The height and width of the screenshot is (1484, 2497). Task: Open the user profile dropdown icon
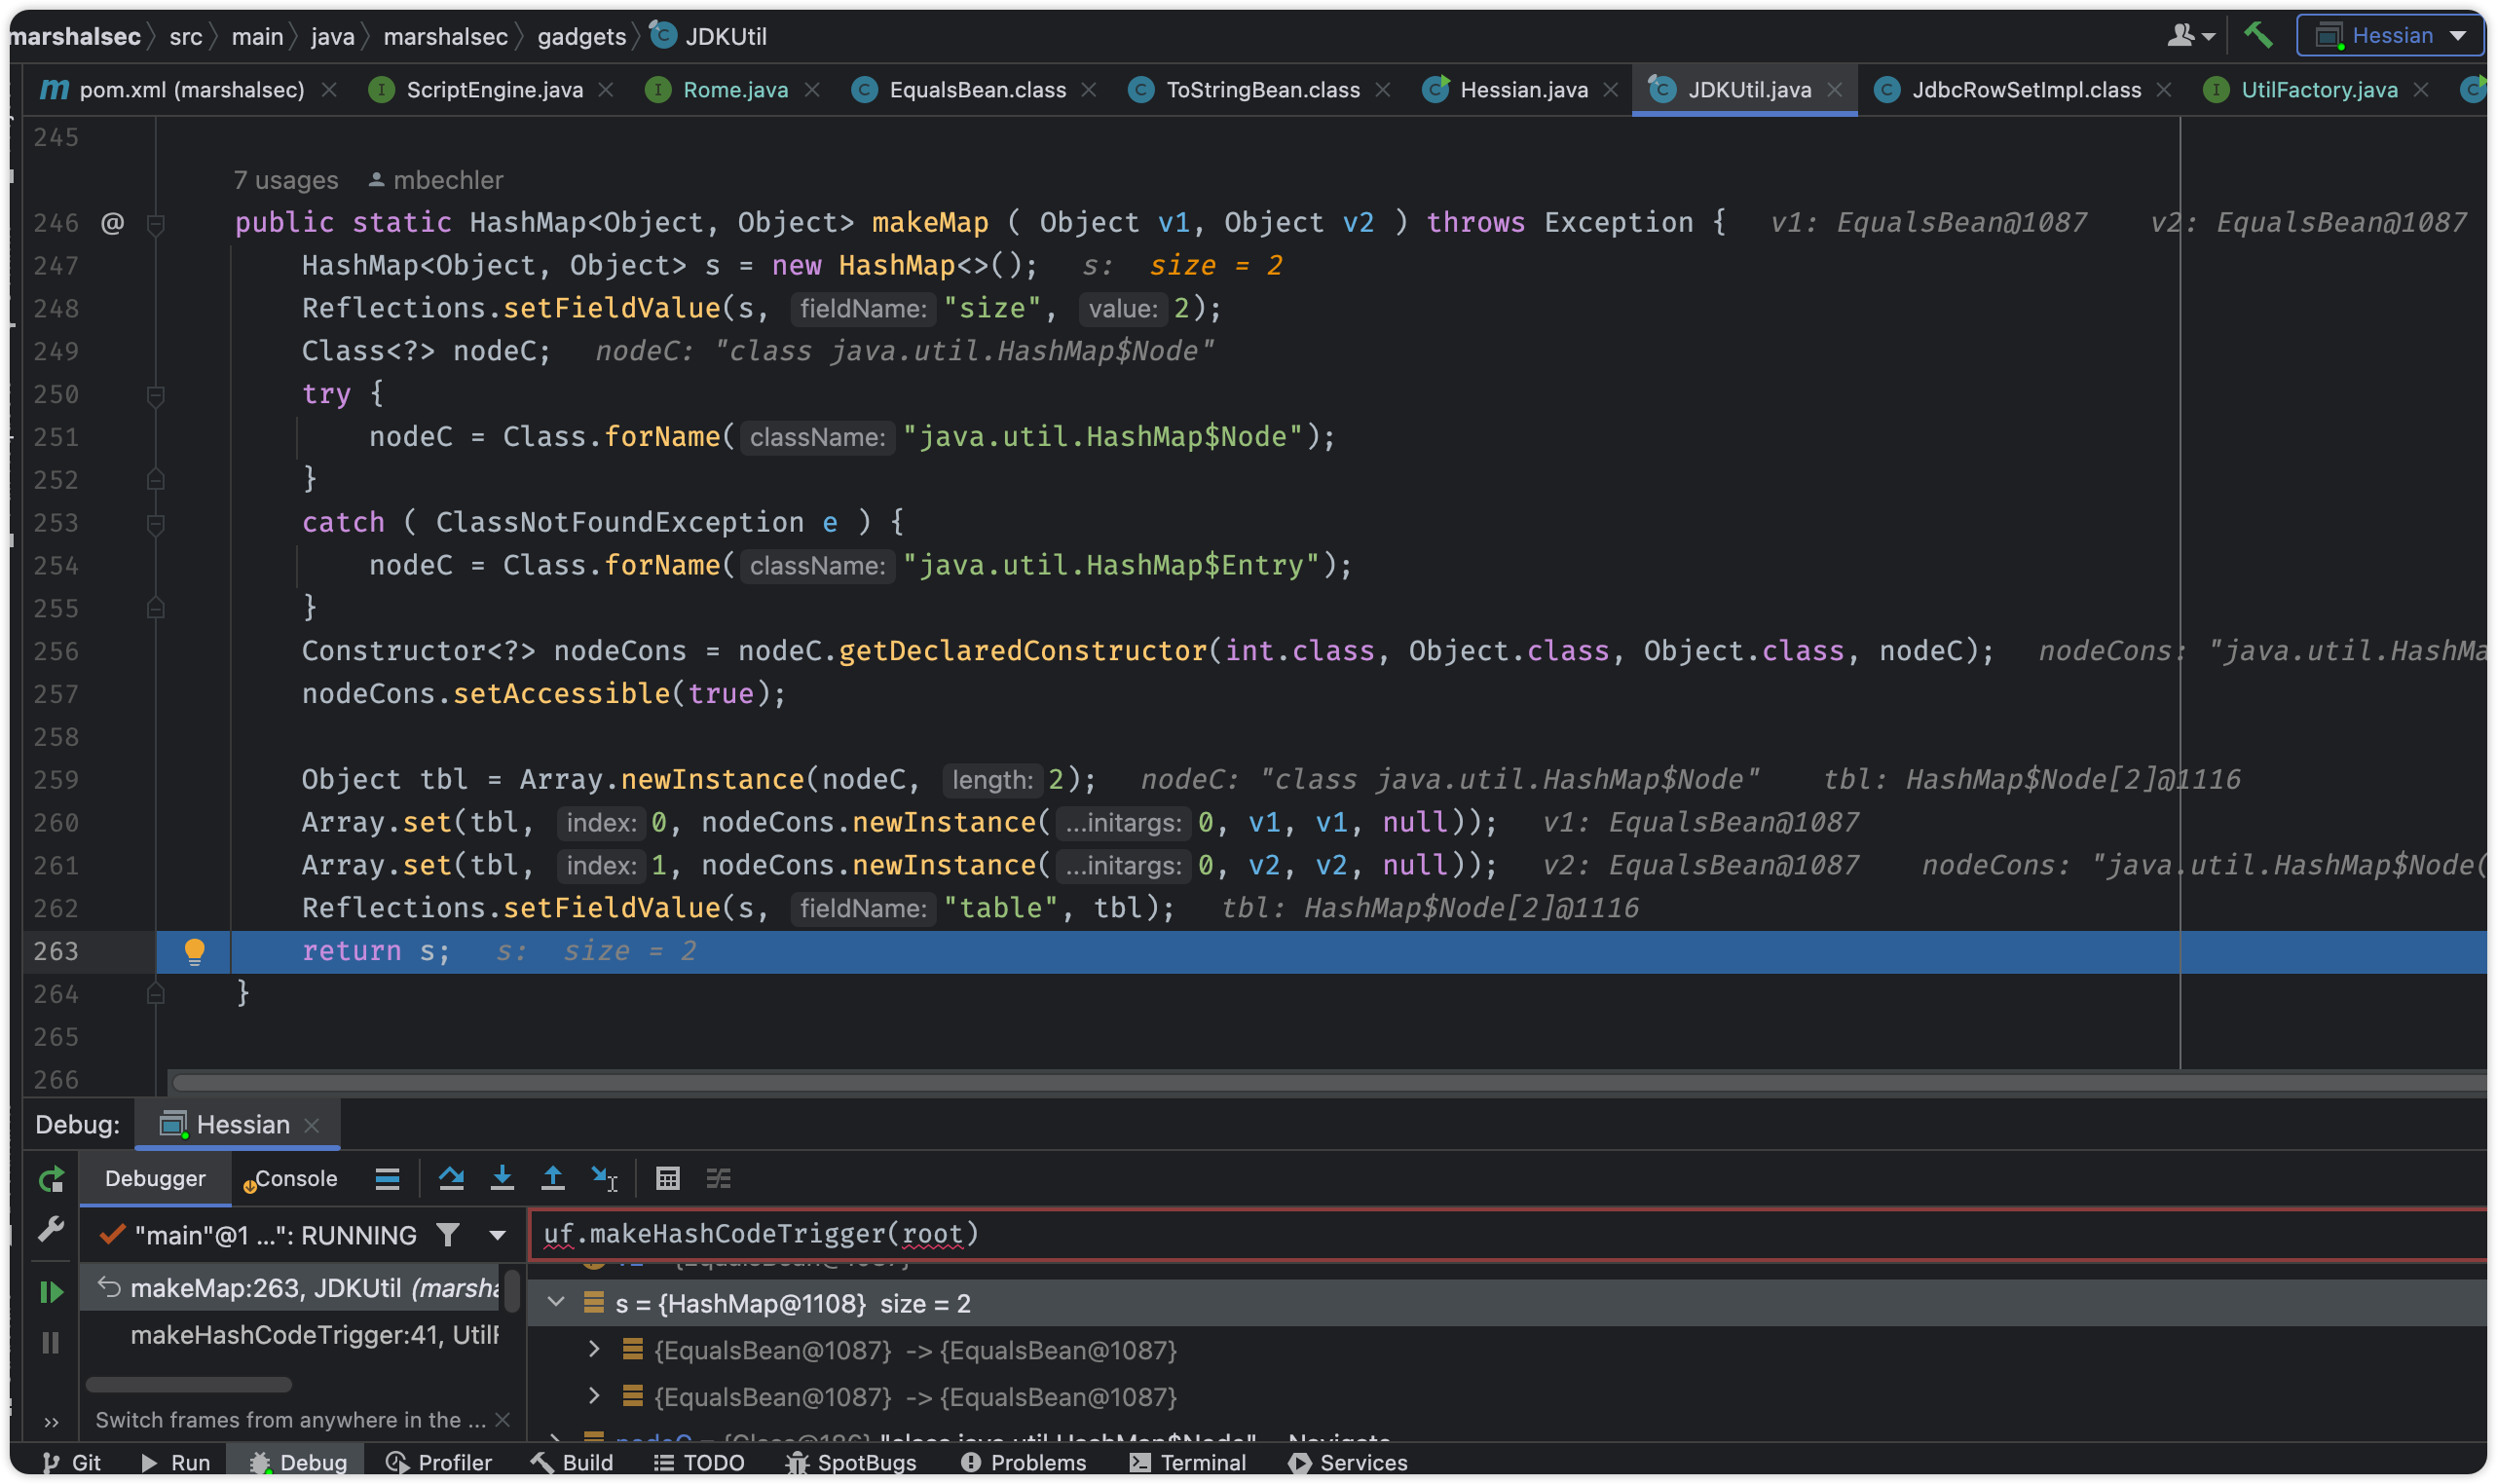click(x=2191, y=36)
